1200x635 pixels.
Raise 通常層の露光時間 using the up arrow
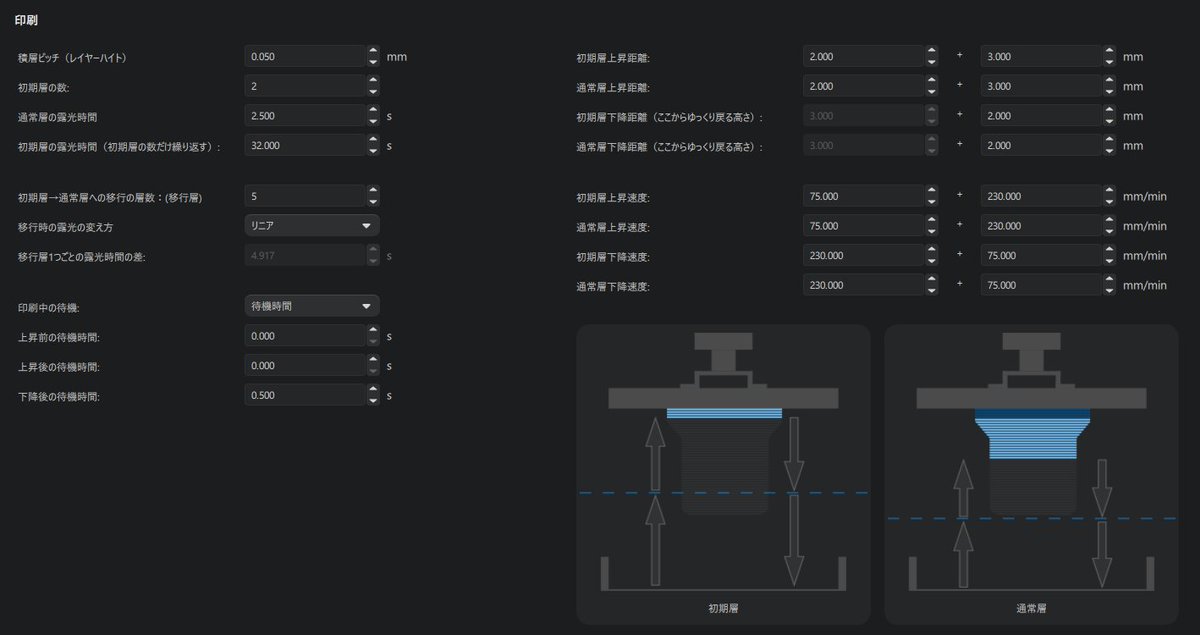coord(373,110)
